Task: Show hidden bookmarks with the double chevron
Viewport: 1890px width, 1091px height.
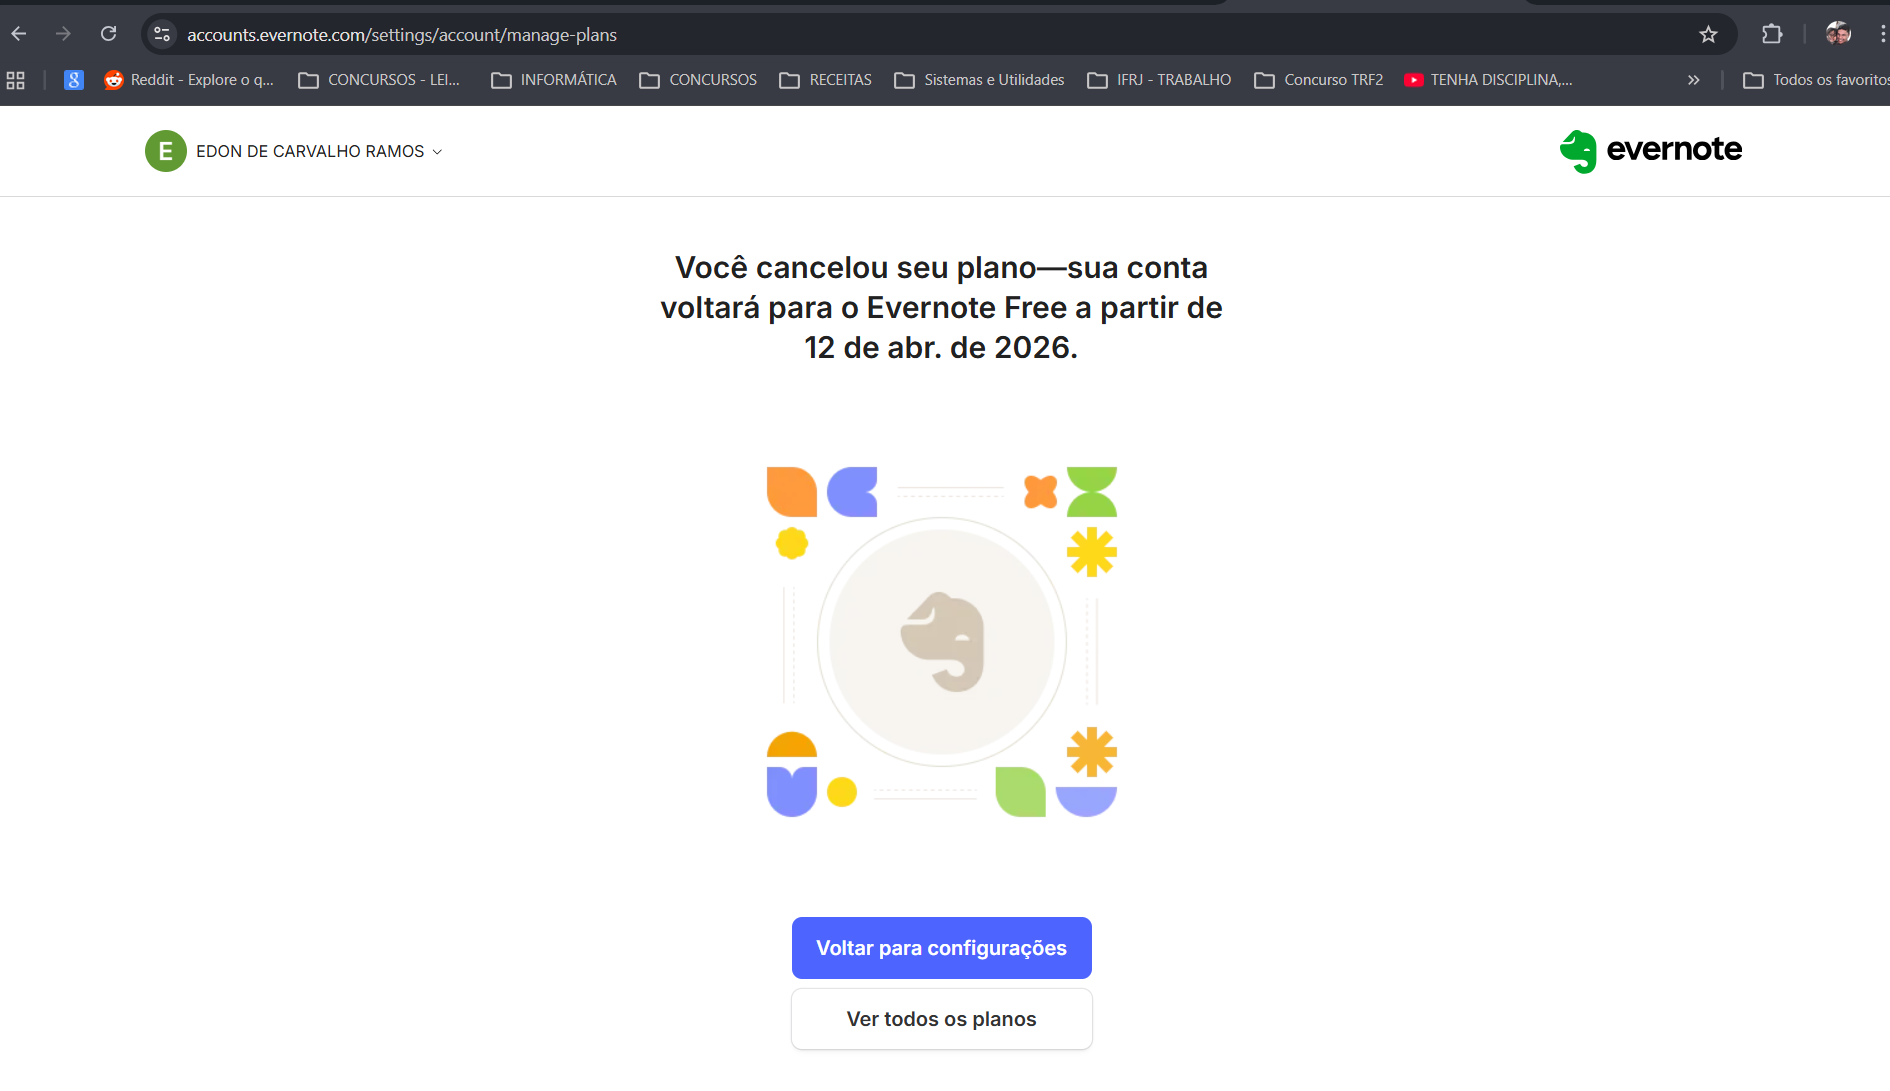Action: (x=1693, y=80)
